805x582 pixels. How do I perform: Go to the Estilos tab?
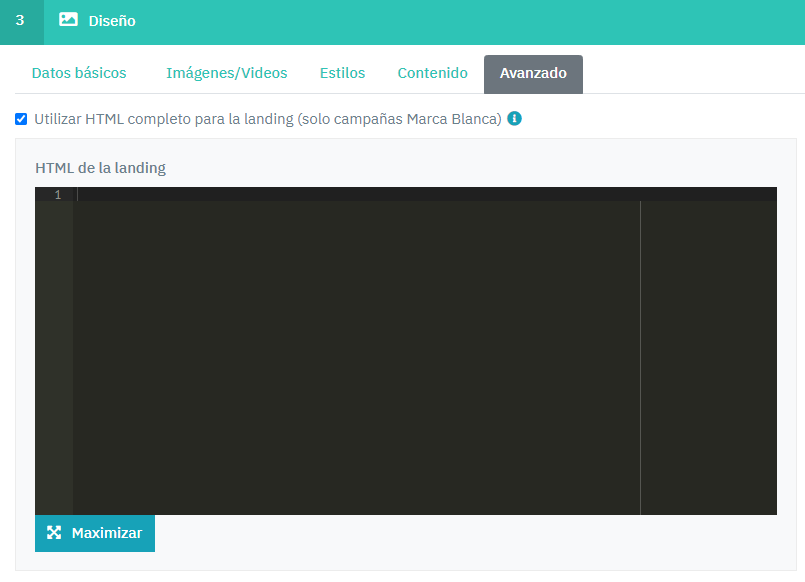click(x=342, y=73)
